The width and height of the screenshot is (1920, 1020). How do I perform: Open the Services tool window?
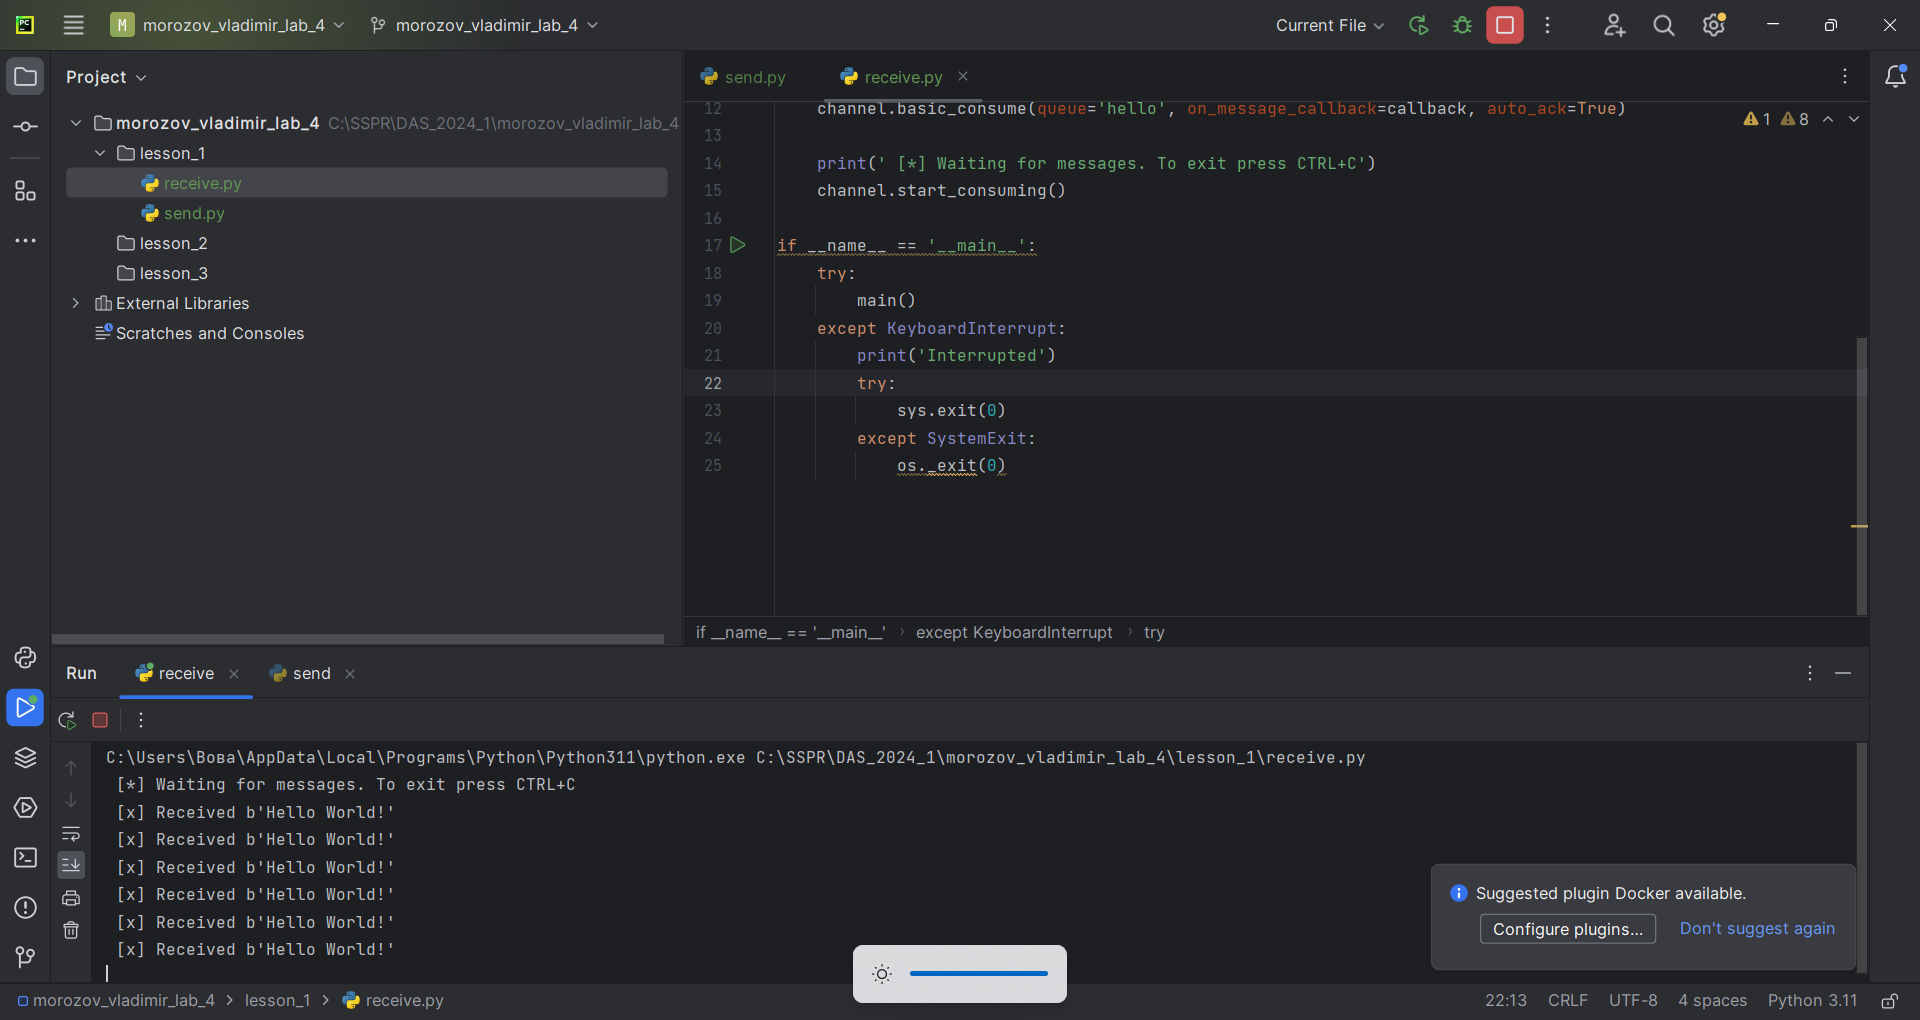click(x=25, y=807)
